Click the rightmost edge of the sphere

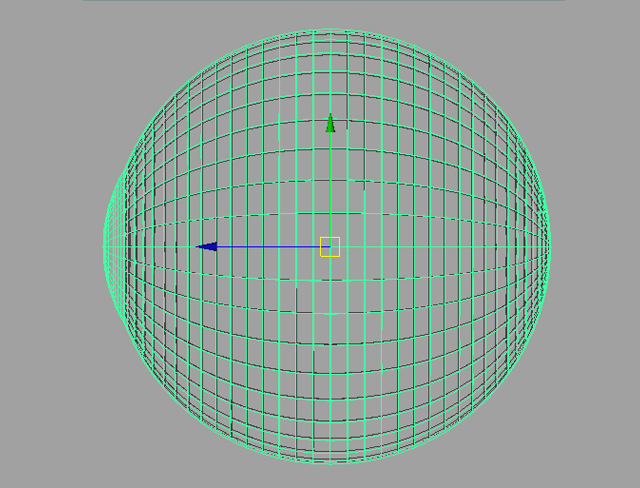549,246
